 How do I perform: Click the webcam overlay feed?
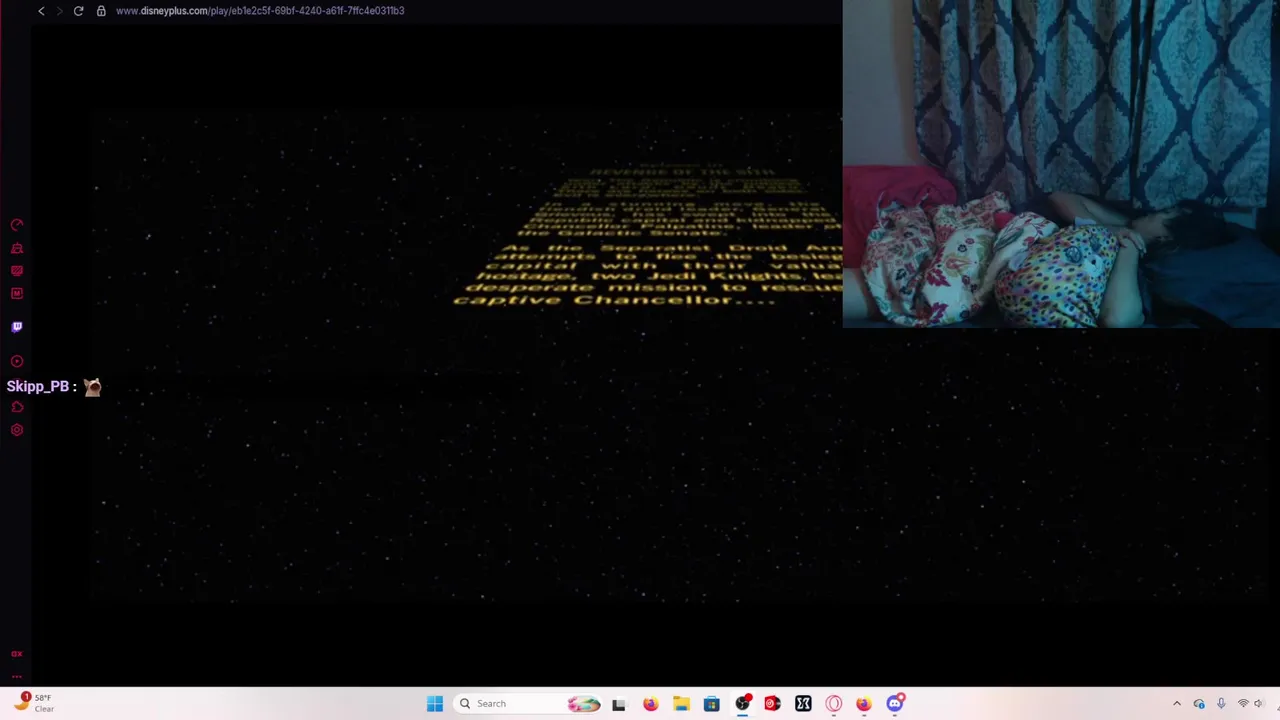click(1061, 164)
